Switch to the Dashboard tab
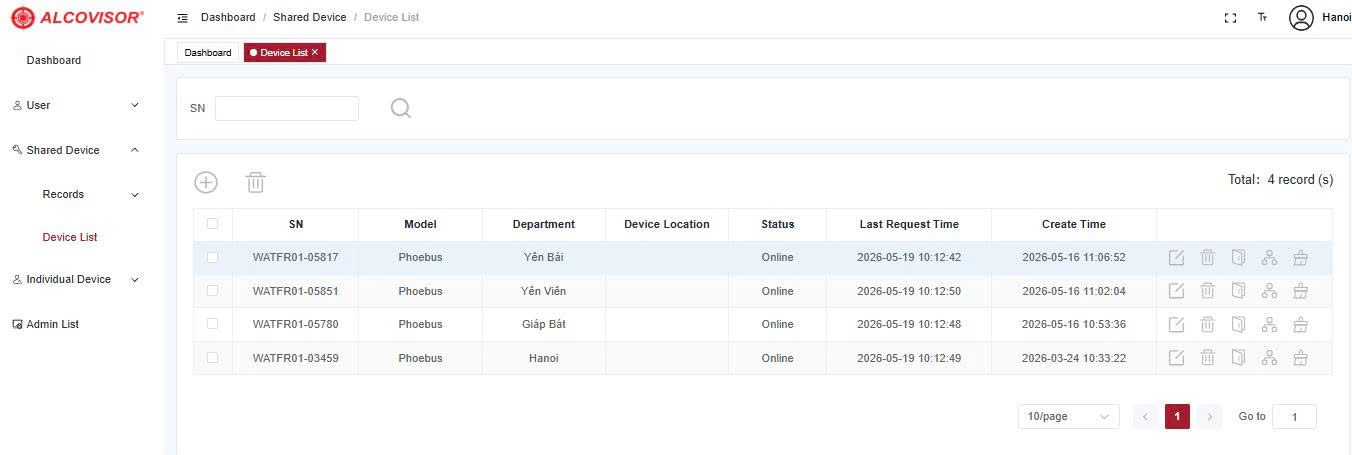Image resolution: width=1352 pixels, height=455 pixels. pyautogui.click(x=208, y=52)
